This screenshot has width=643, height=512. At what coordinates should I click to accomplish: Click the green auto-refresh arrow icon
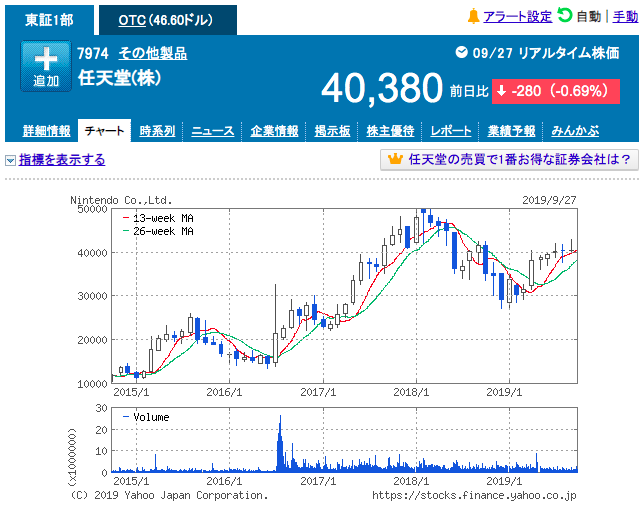coord(565,16)
